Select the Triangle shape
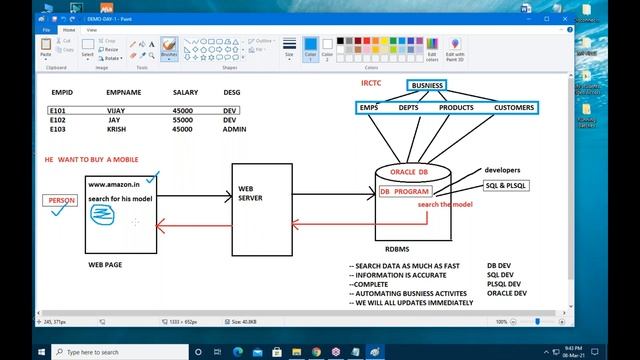Image resolution: width=640 pixels, height=360 pixels. pos(236,42)
